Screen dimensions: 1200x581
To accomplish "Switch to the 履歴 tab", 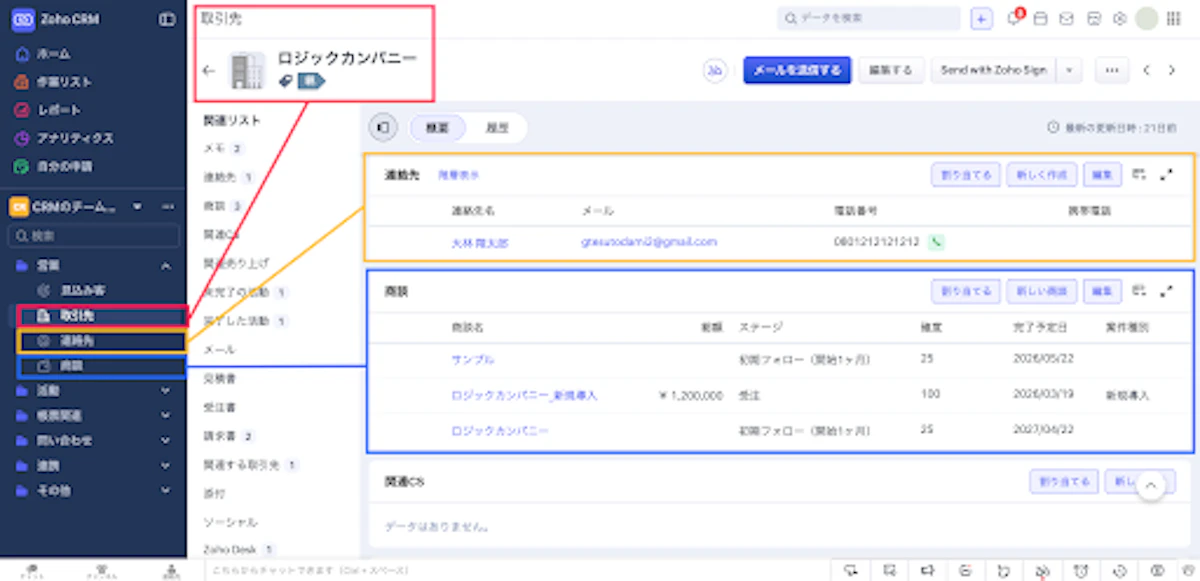I will [x=497, y=127].
